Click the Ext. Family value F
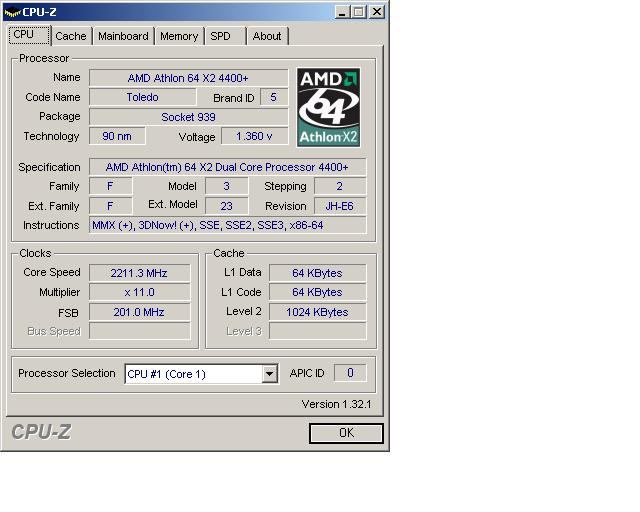This screenshot has height=512, width=640. (x=111, y=206)
